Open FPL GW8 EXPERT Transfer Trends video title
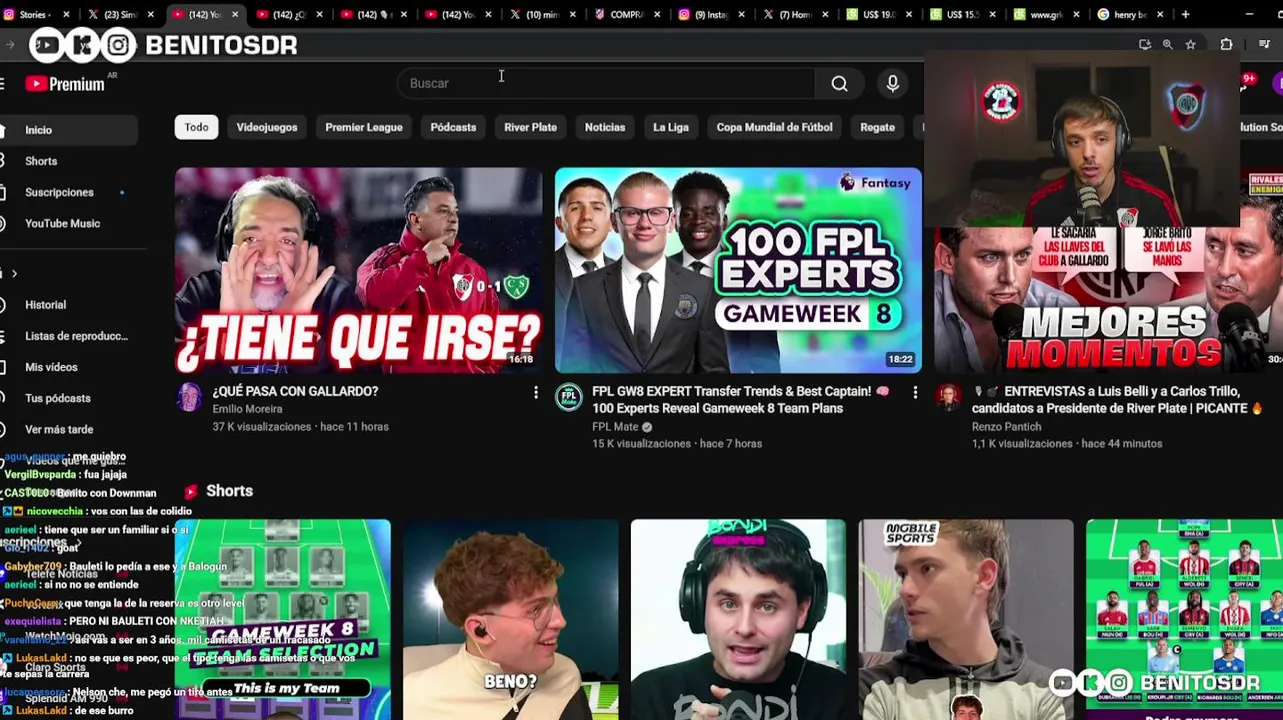The height and width of the screenshot is (720, 1283). pyautogui.click(x=740, y=400)
